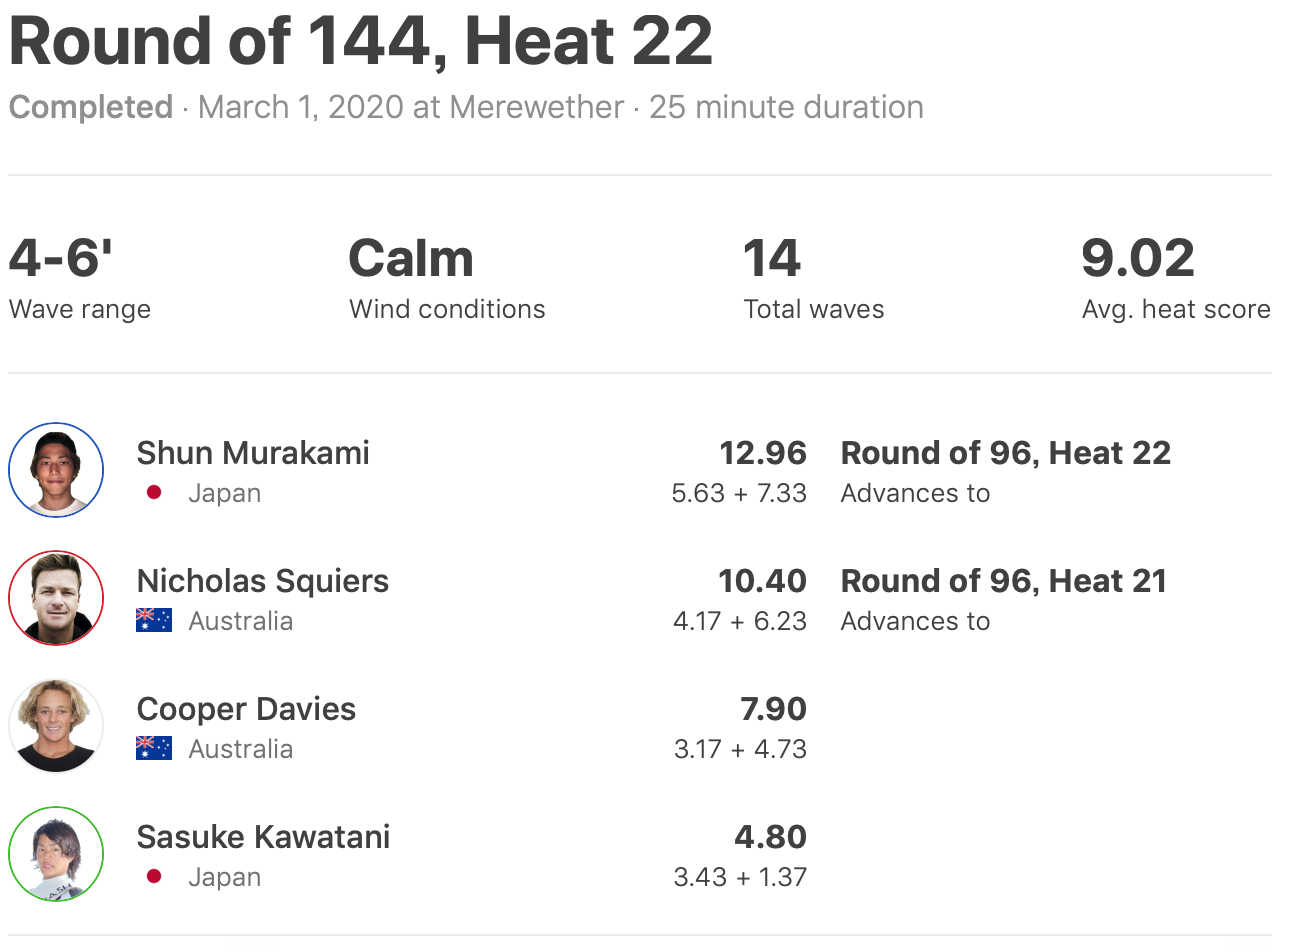Image resolution: width=1290 pixels, height=952 pixels.
Task: Click Nicholas Squiers' 10.40 heat total
Action: point(762,581)
